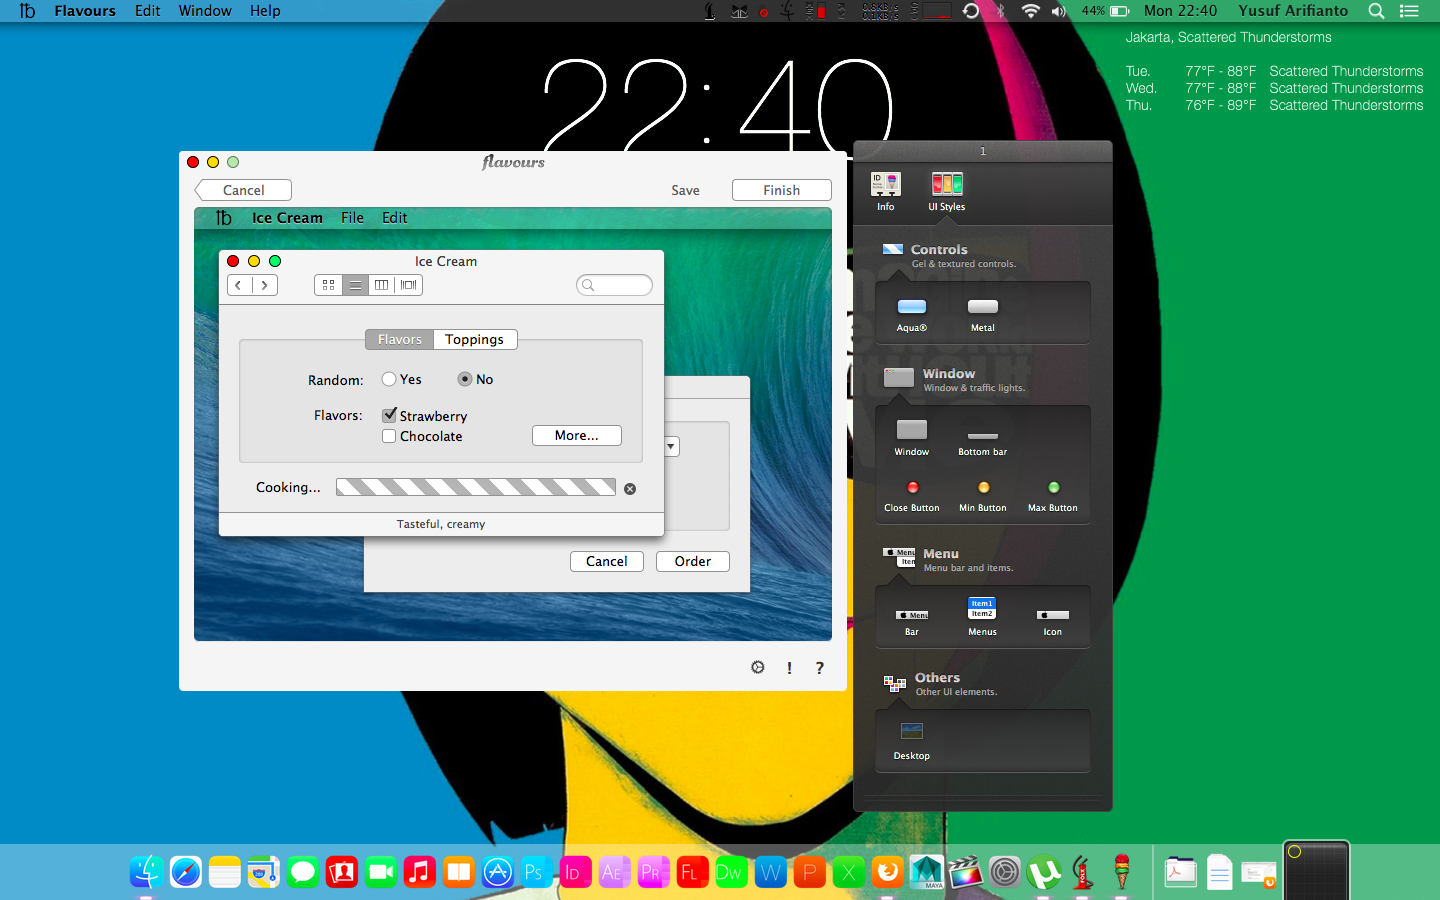This screenshot has width=1440, height=900.
Task: Go back in the Ice Cream preview toolbar
Action: 239,285
